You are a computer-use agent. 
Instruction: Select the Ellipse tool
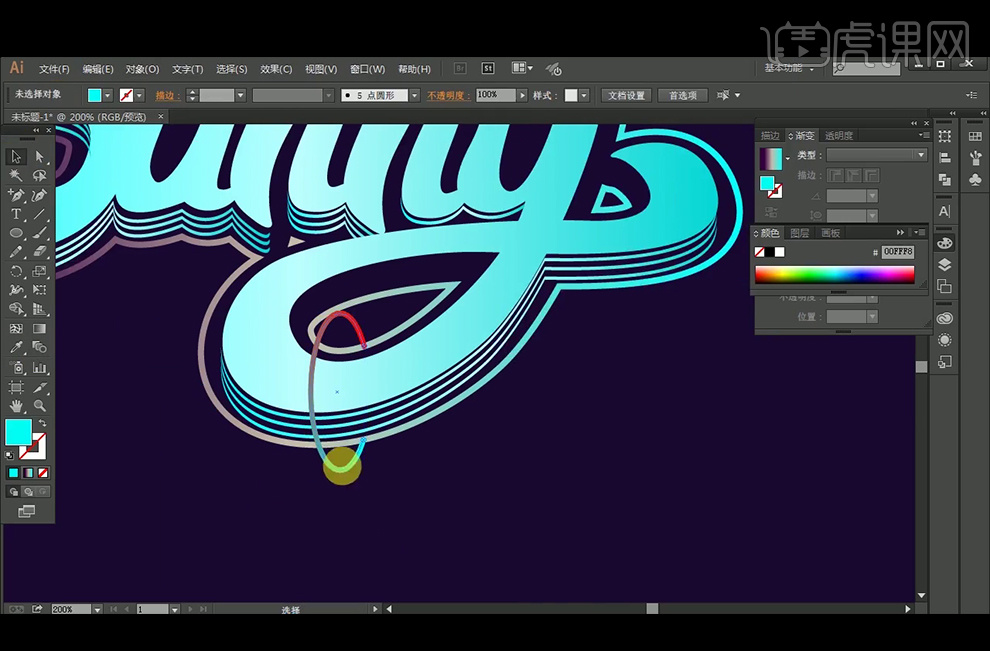pyautogui.click(x=16, y=233)
